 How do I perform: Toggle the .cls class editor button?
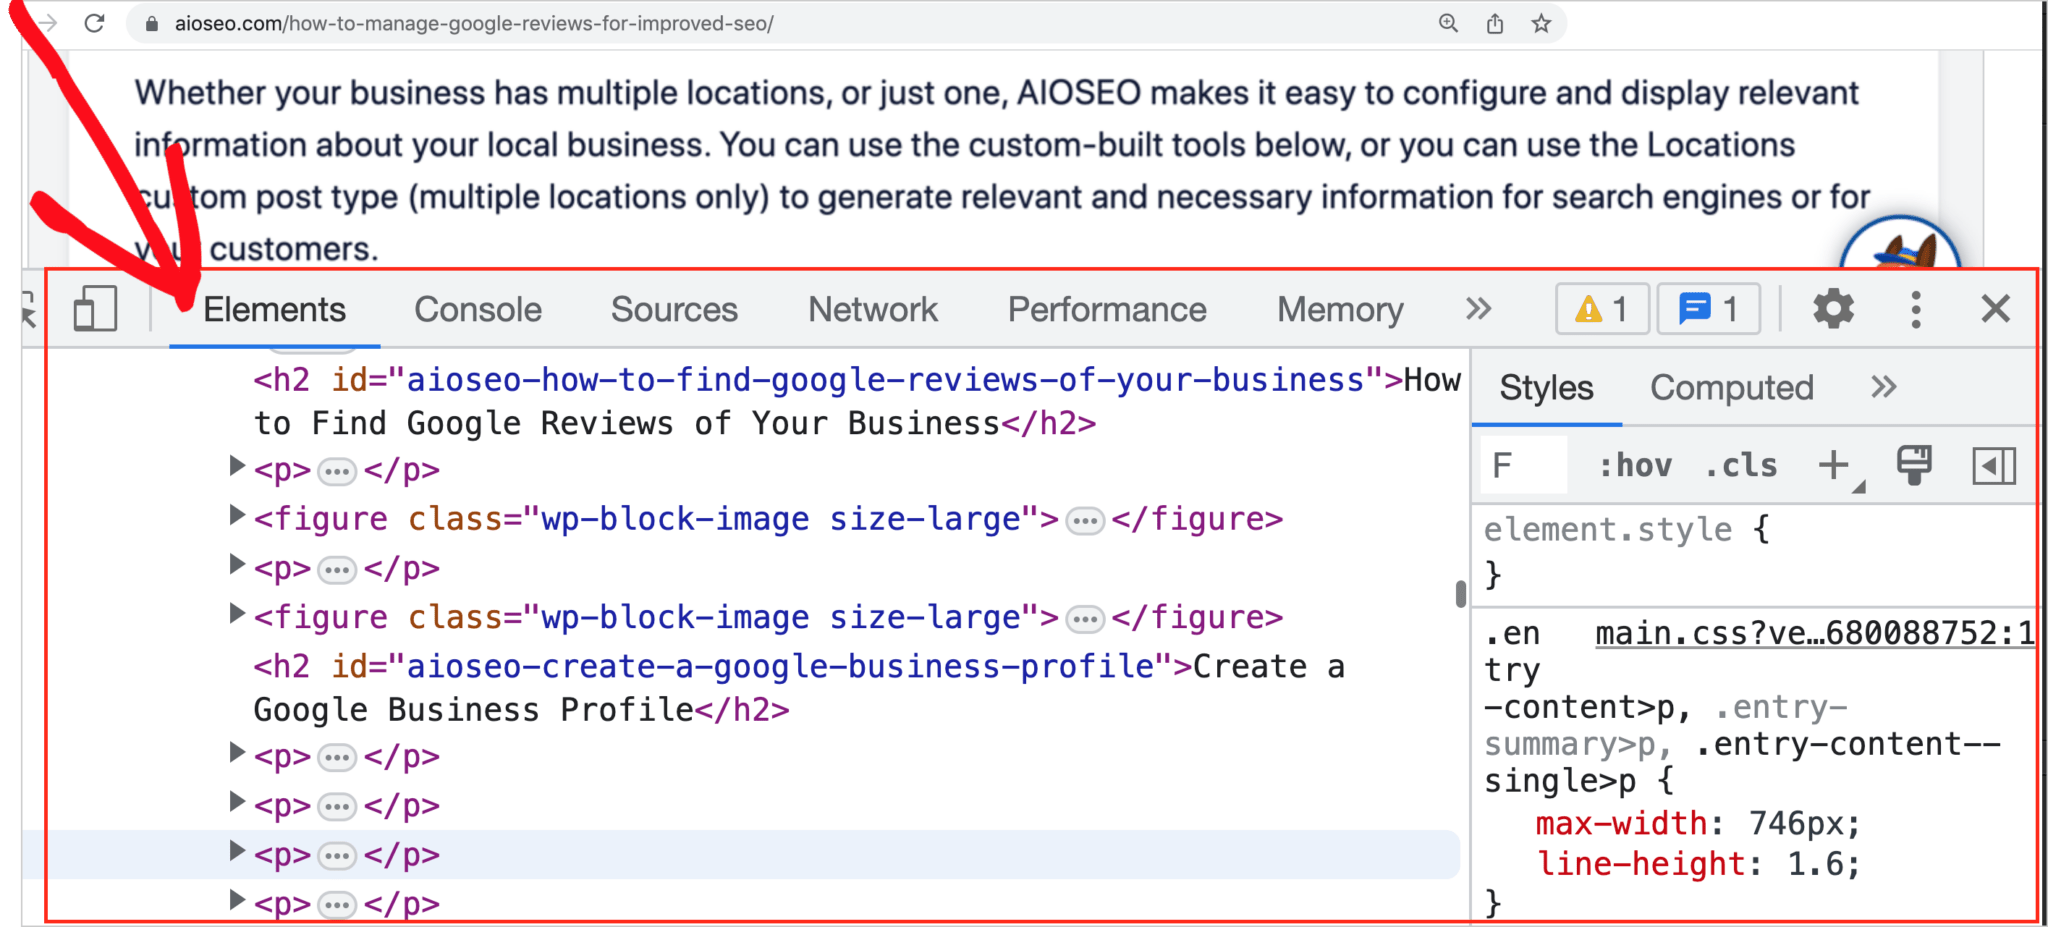(x=1741, y=465)
